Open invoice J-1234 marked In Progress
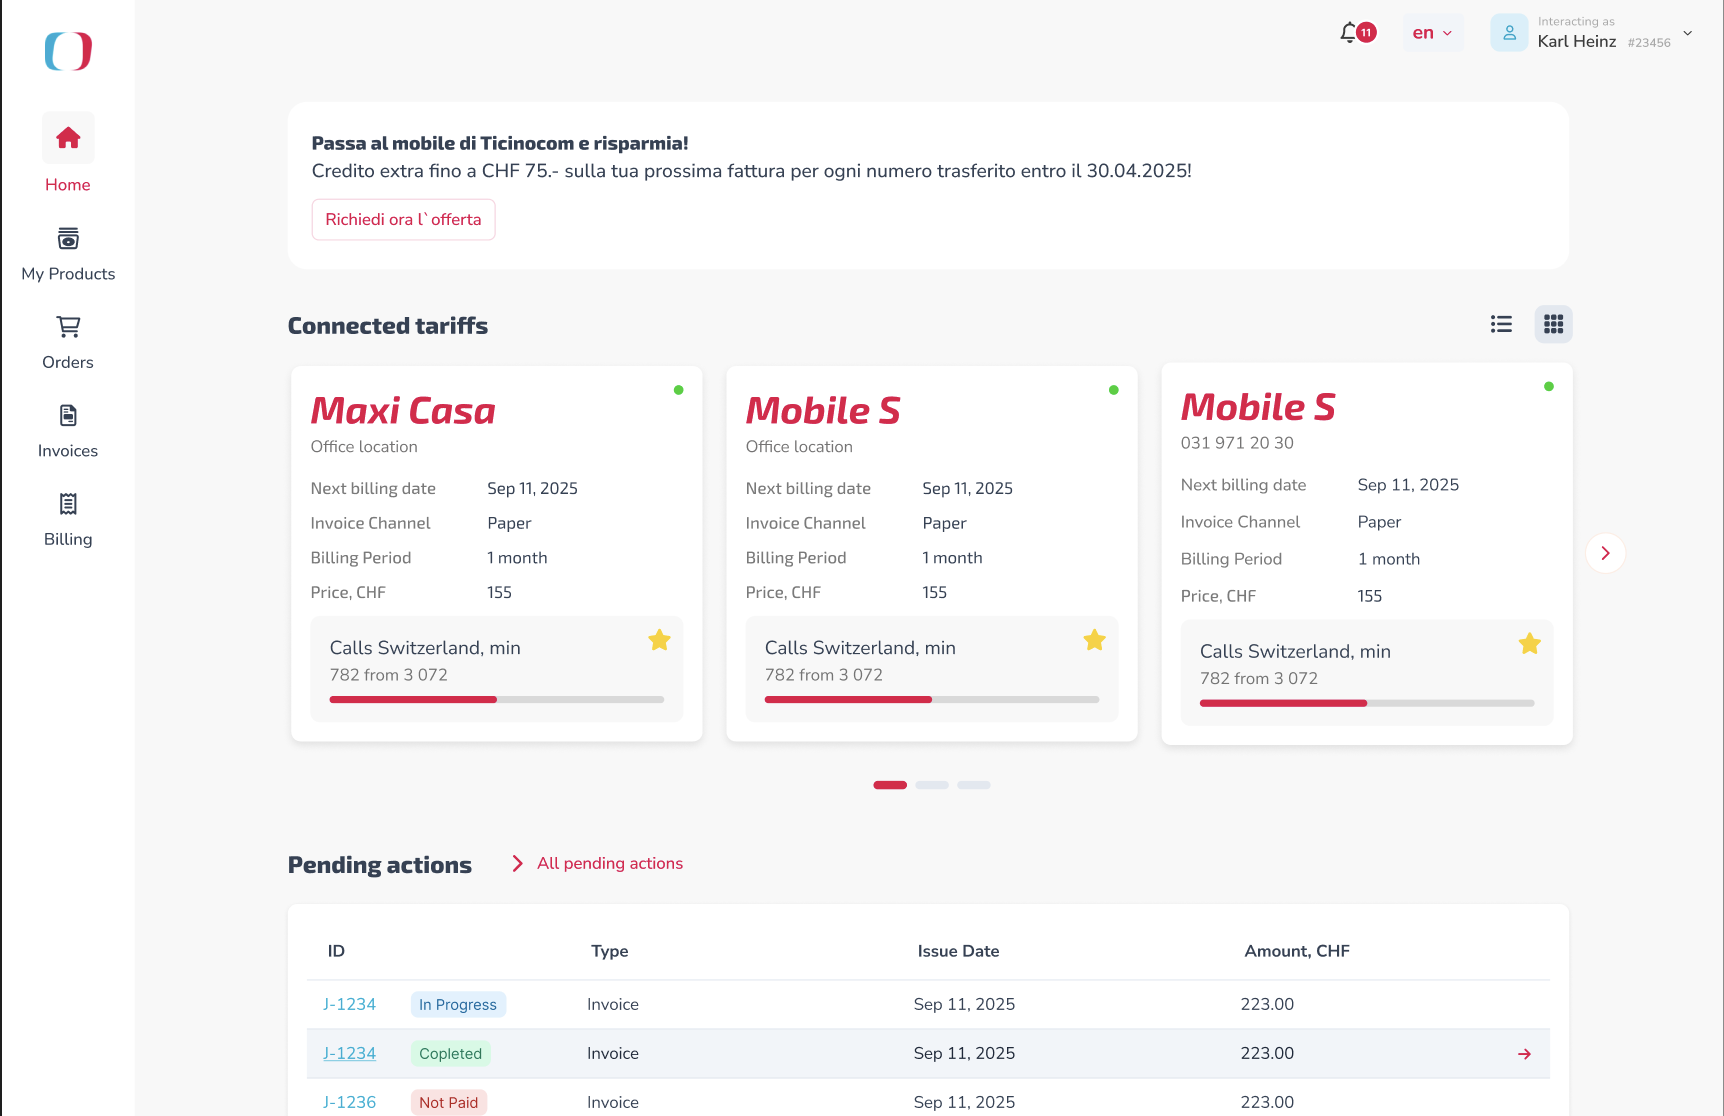This screenshot has width=1724, height=1116. (x=349, y=1004)
